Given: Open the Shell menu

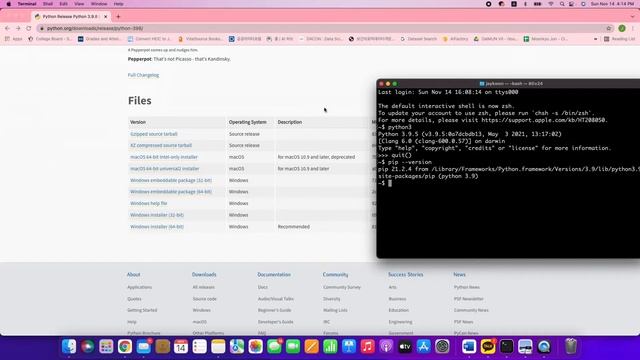Looking at the screenshot, I should click(x=48, y=4).
